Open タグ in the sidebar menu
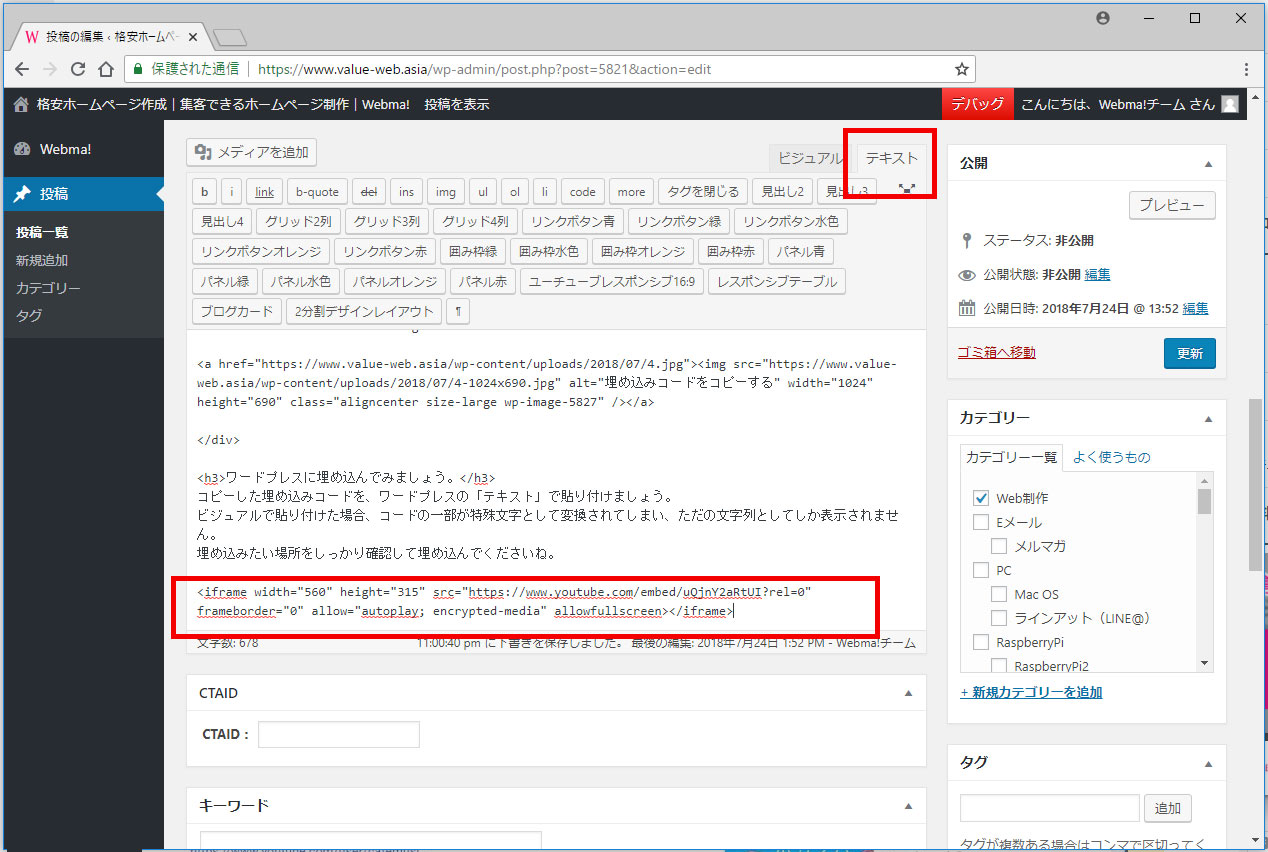The image size is (1268, 852). [x=29, y=316]
